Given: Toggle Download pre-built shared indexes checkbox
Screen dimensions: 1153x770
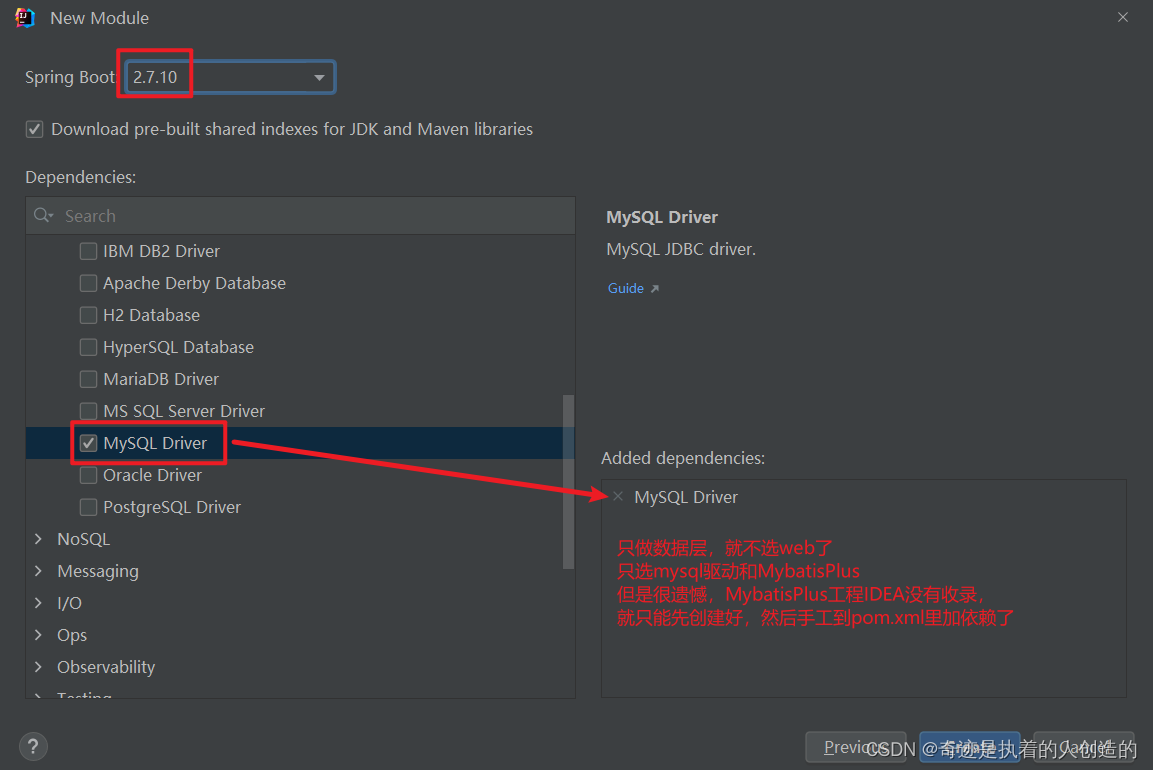Looking at the screenshot, I should click(34, 129).
